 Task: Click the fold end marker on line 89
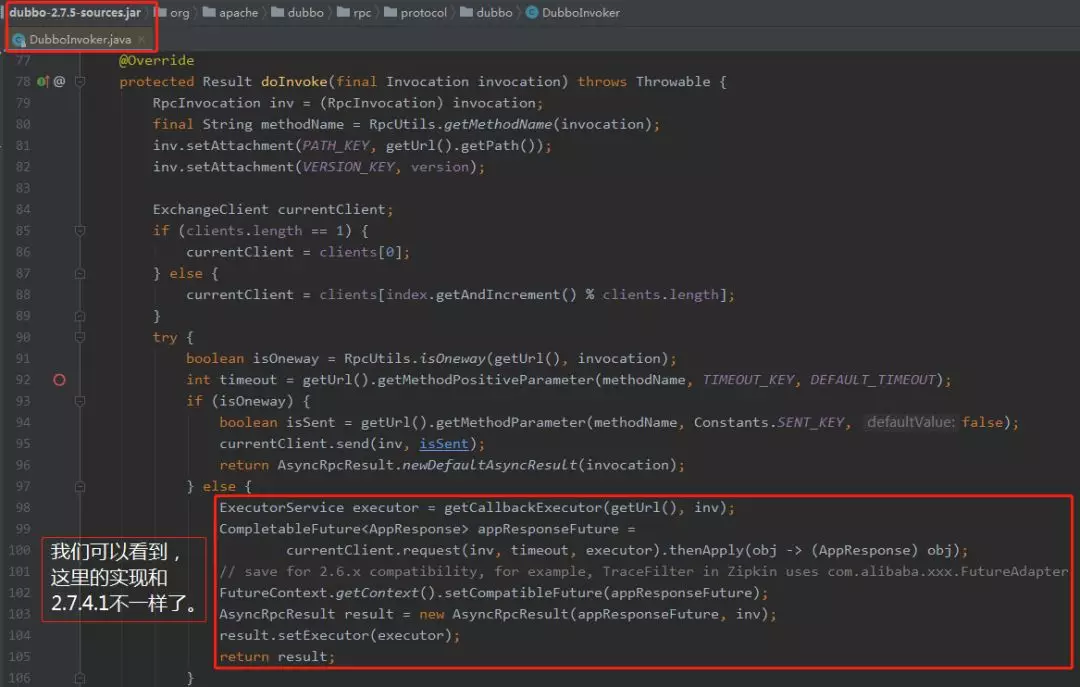pos(80,316)
